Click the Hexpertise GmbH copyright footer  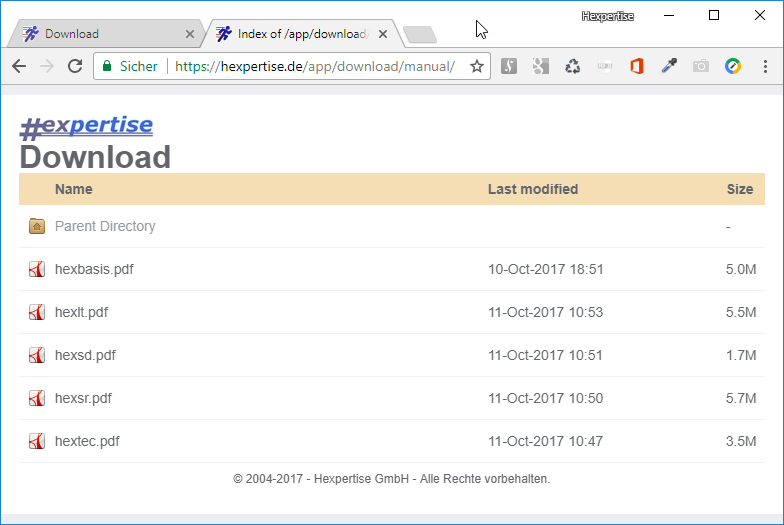coord(392,478)
